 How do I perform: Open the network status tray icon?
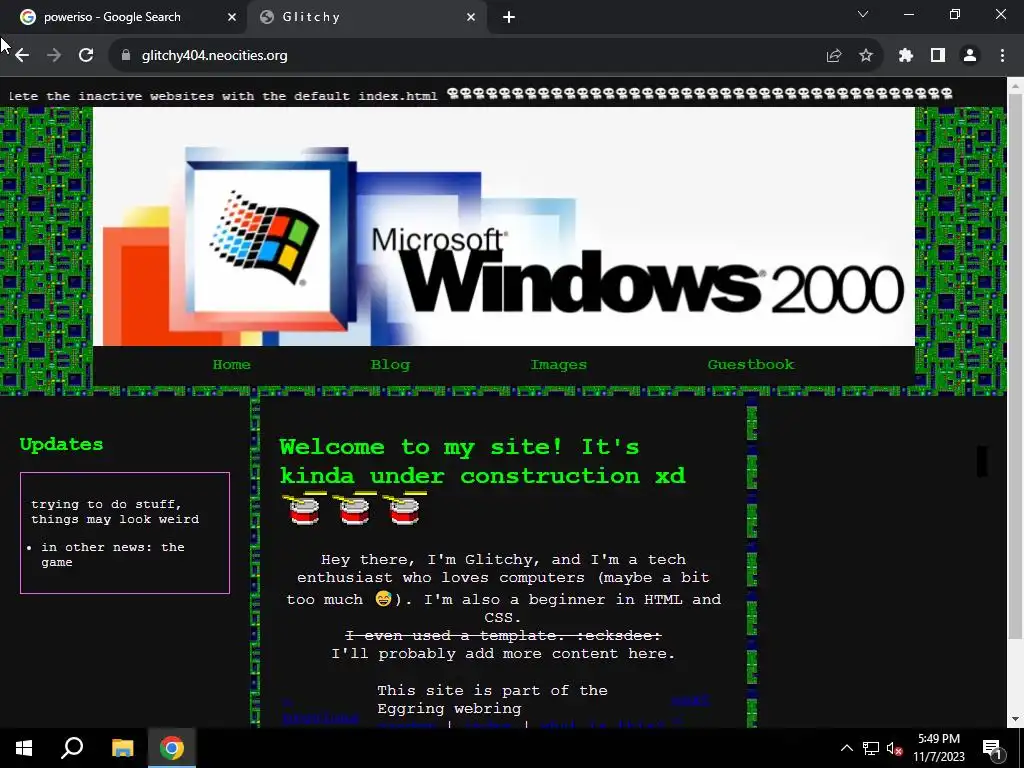point(871,748)
